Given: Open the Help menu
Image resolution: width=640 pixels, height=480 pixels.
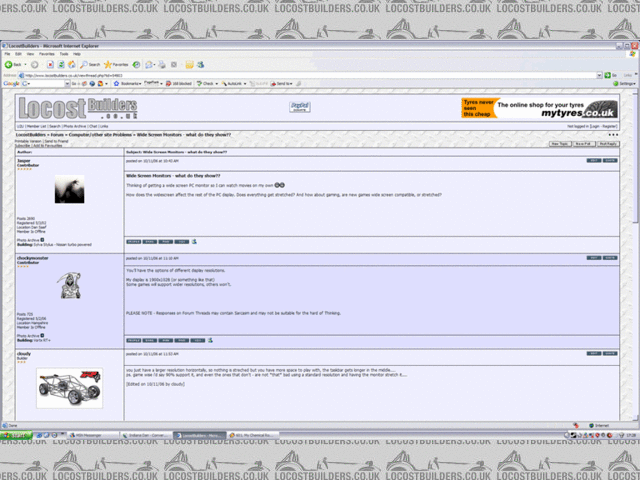Looking at the screenshot, I should 77,54.
